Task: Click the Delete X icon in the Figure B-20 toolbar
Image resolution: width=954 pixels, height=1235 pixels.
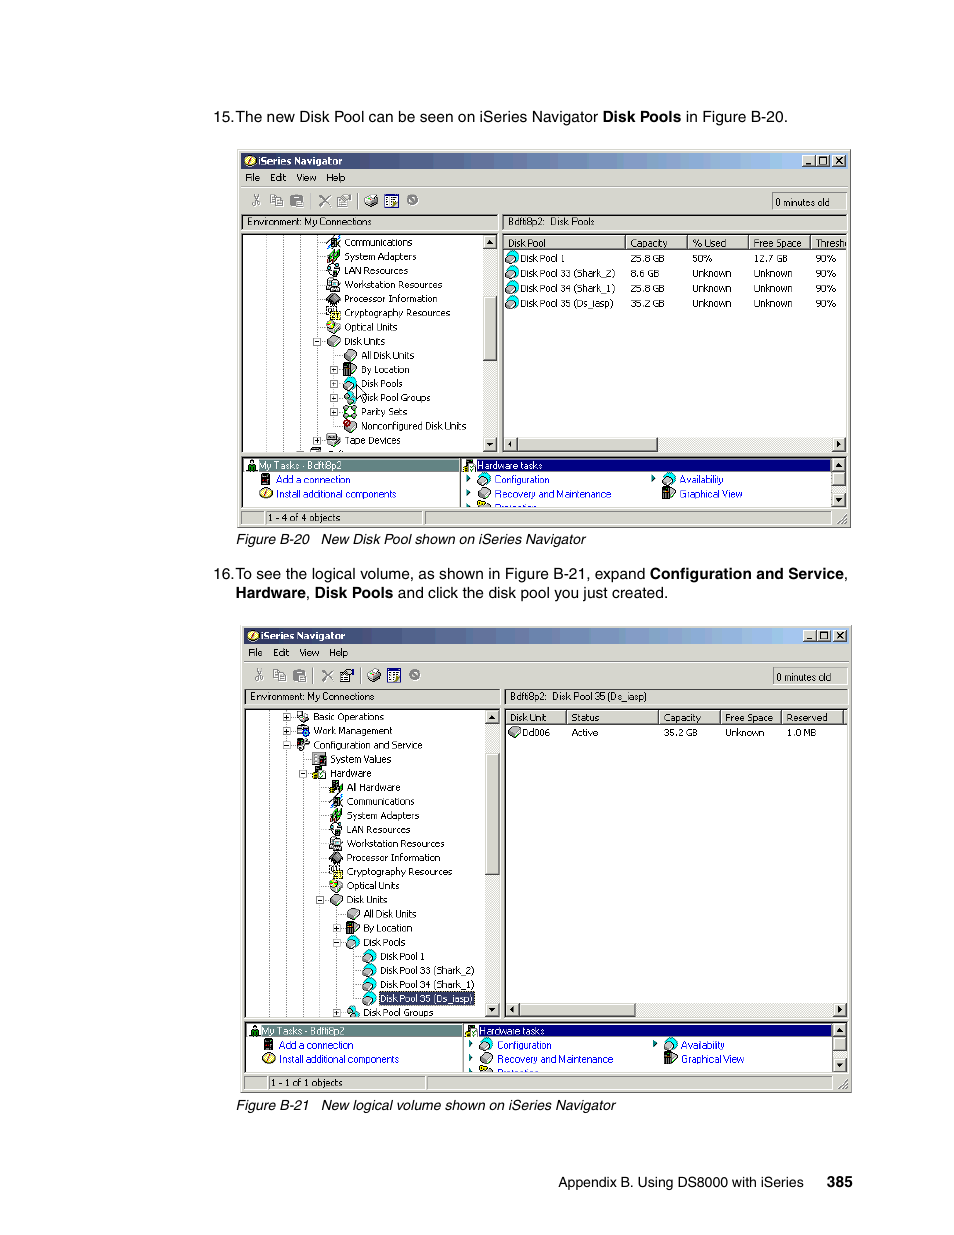Action: [x=324, y=200]
